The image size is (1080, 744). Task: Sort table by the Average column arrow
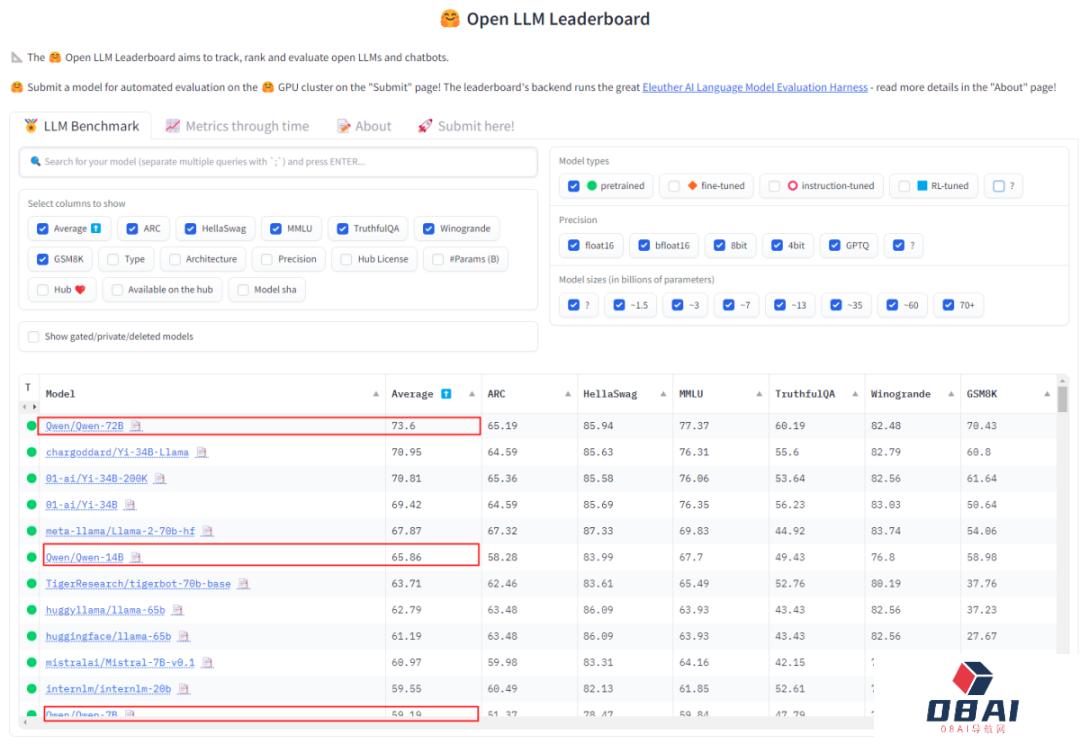pyautogui.click(x=471, y=394)
